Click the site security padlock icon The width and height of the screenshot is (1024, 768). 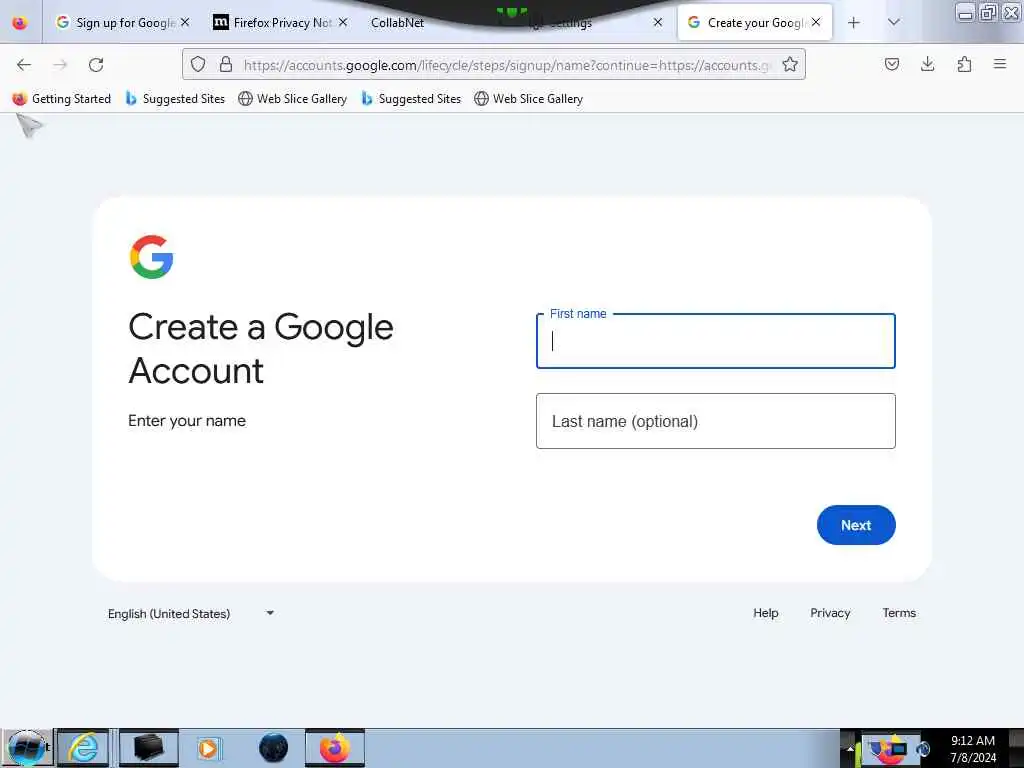(x=226, y=64)
